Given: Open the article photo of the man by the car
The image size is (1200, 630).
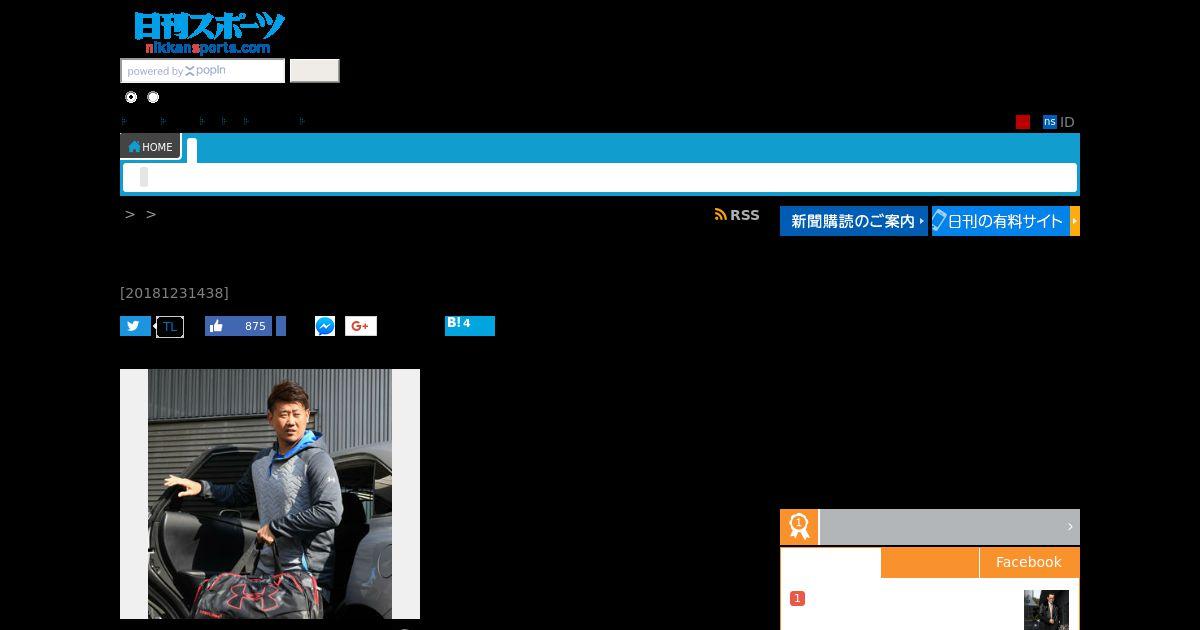Looking at the screenshot, I should pyautogui.click(x=270, y=494).
